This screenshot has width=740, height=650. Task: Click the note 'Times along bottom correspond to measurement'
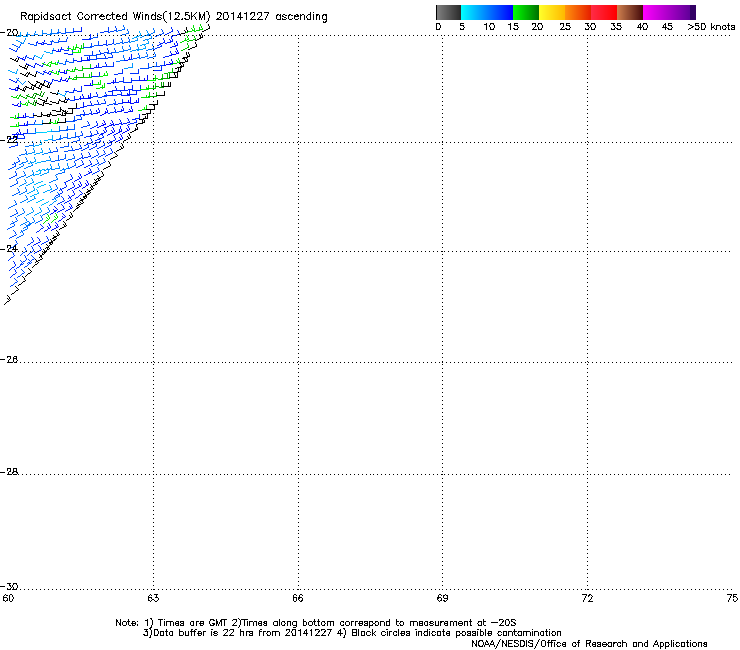357,623
